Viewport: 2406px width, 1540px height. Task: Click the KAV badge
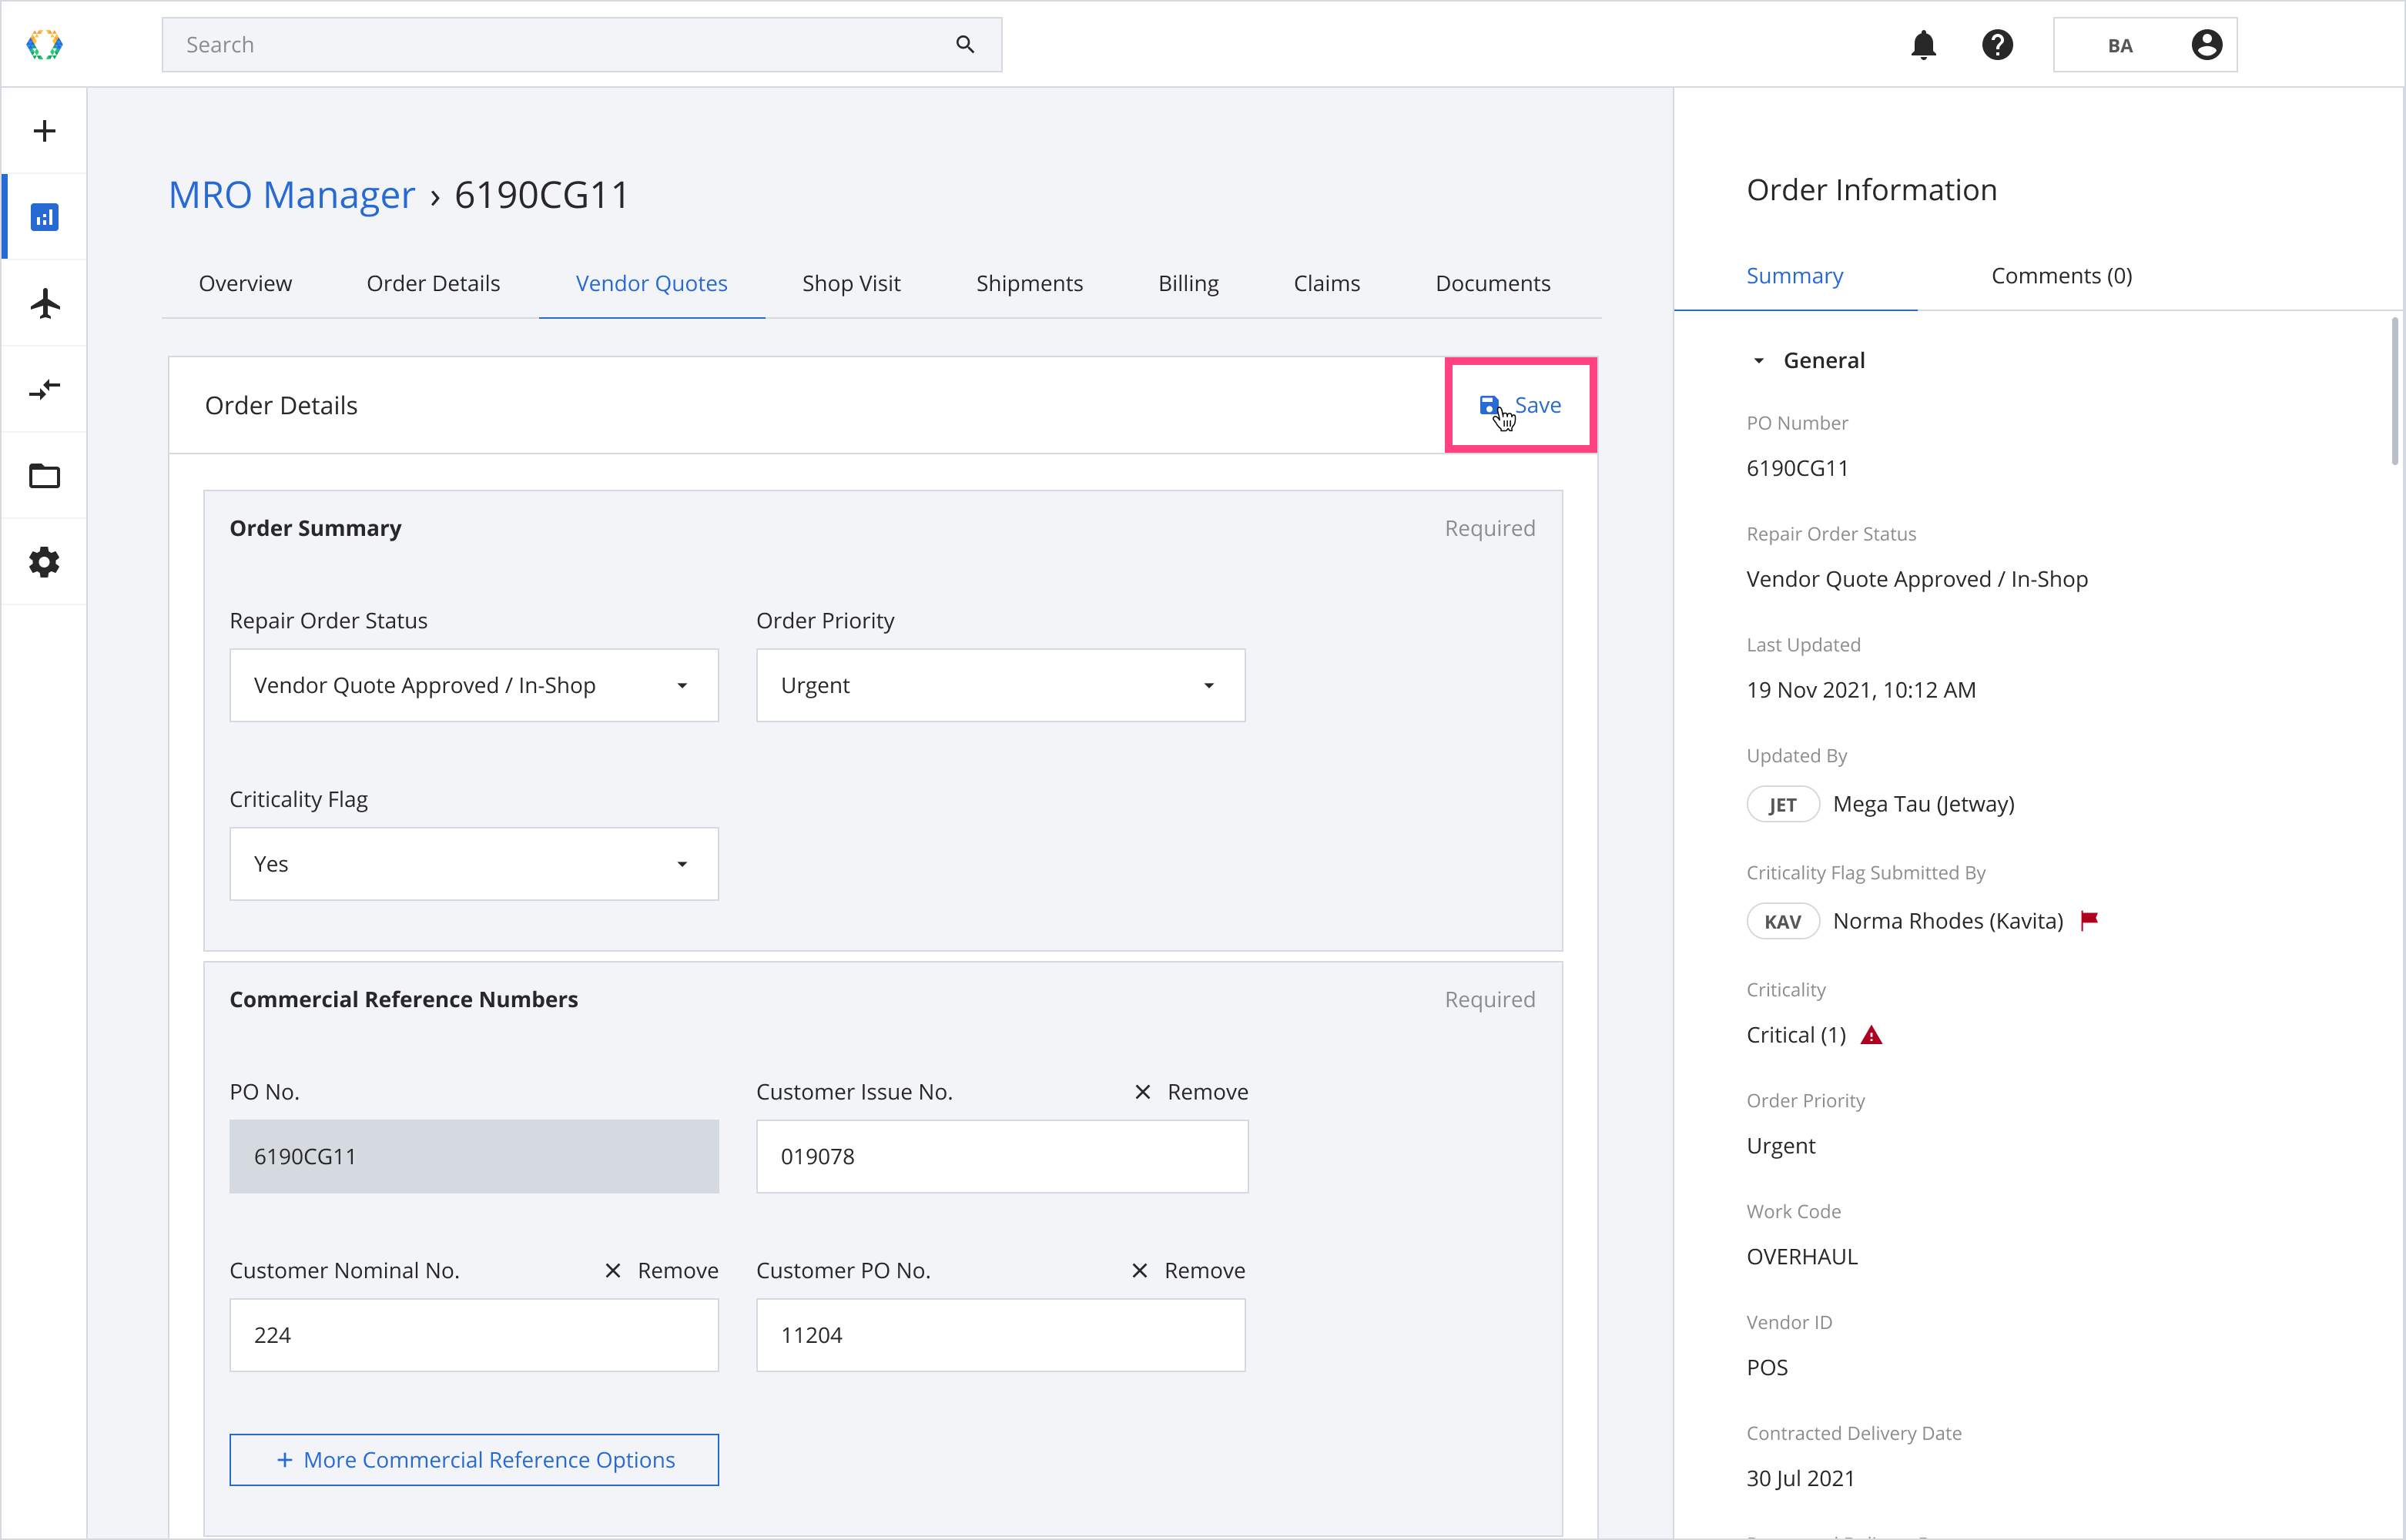1782,921
